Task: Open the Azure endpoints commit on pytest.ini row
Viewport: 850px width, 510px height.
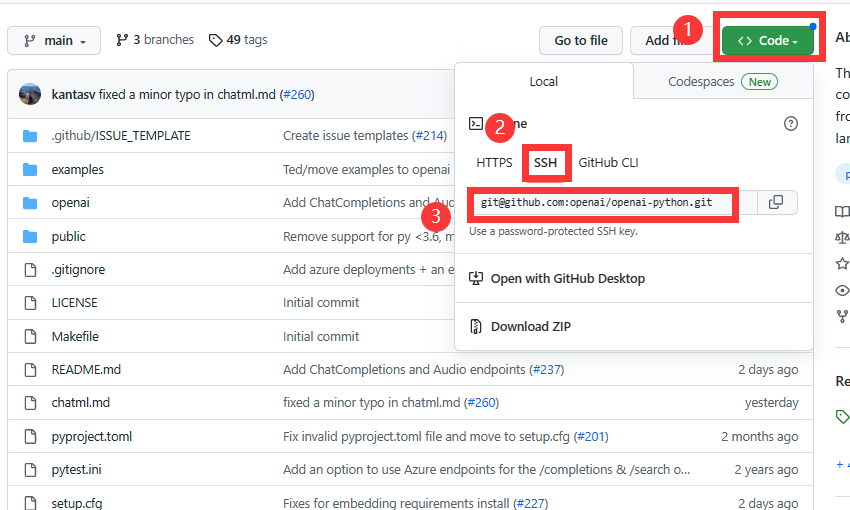Action: 486,470
